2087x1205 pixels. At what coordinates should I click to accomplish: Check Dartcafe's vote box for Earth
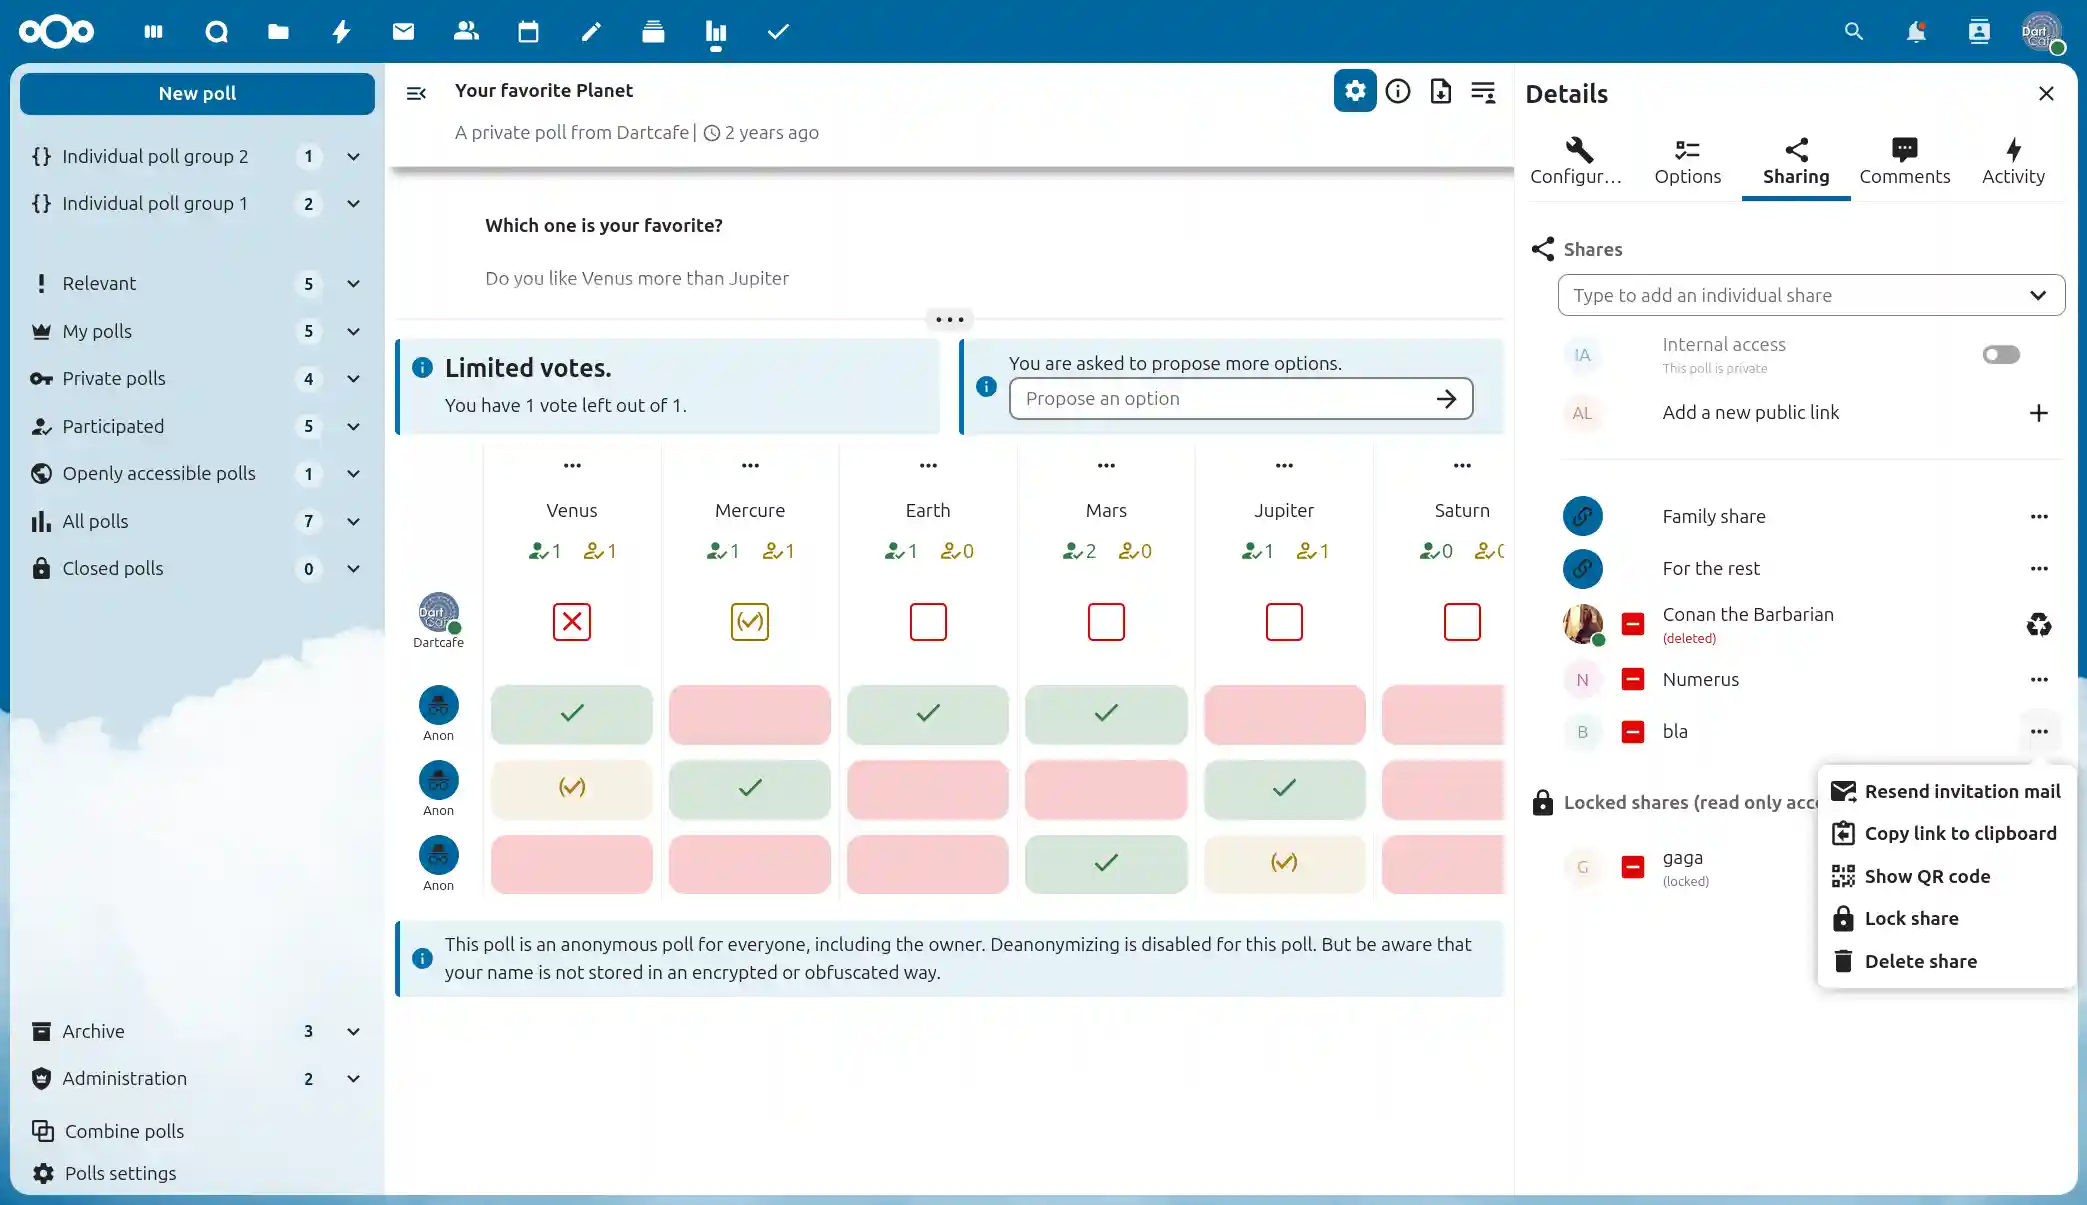click(x=928, y=622)
